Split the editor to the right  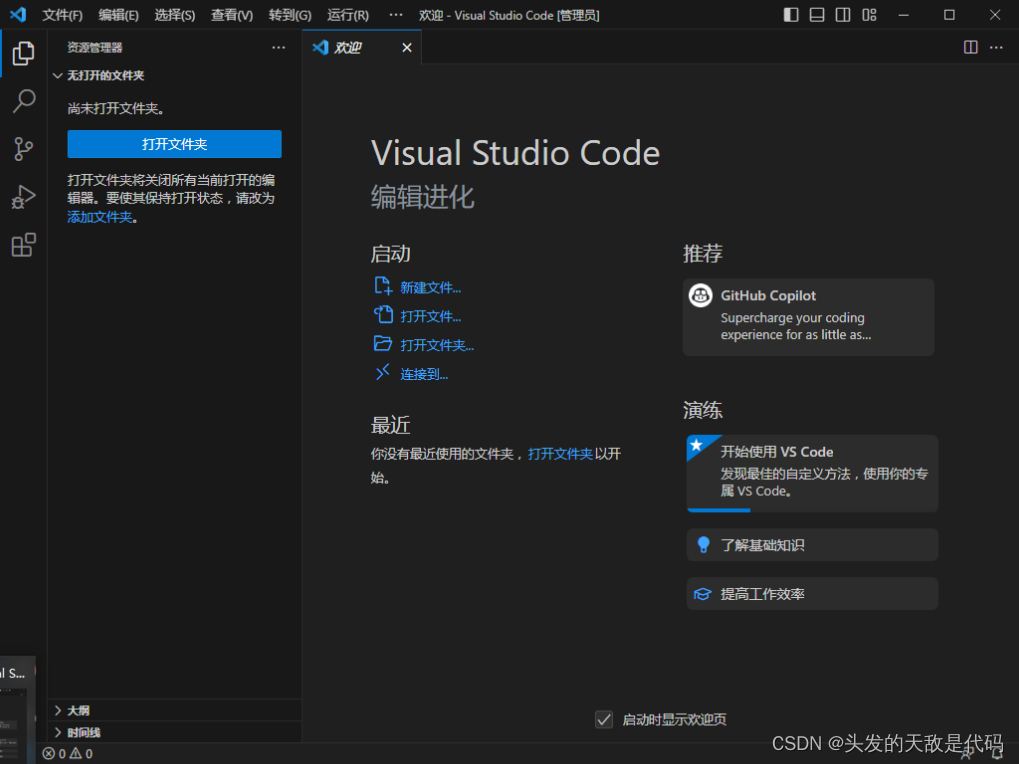[970, 47]
